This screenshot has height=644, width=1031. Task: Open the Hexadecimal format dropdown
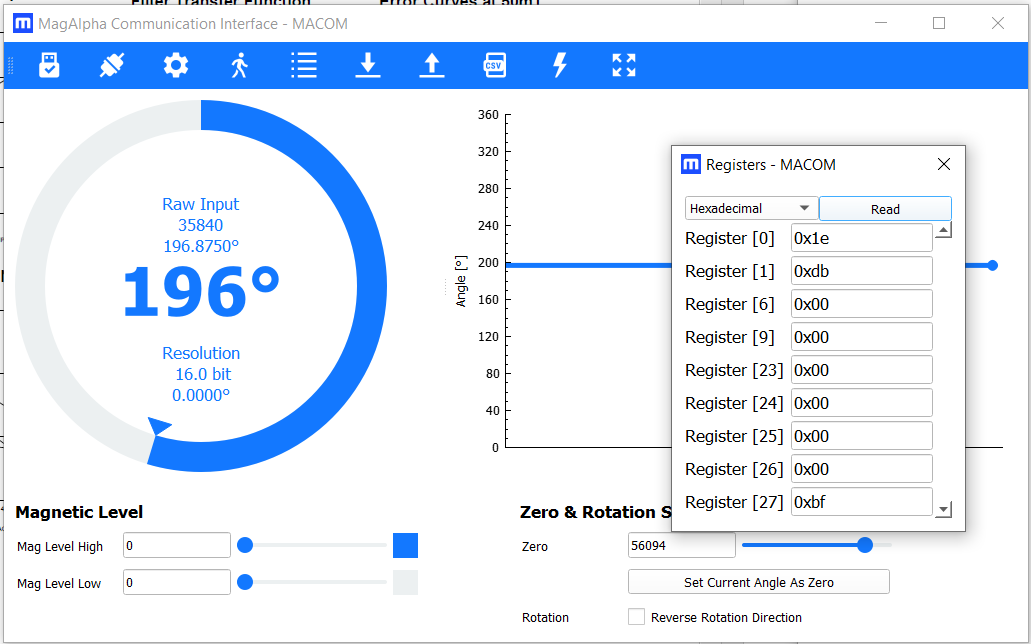coord(750,209)
